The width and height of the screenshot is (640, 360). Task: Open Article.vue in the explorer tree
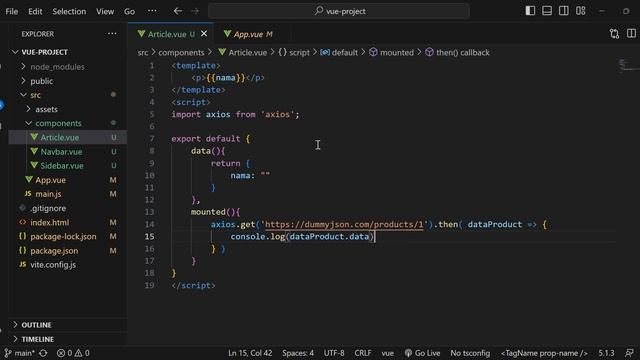67,138
